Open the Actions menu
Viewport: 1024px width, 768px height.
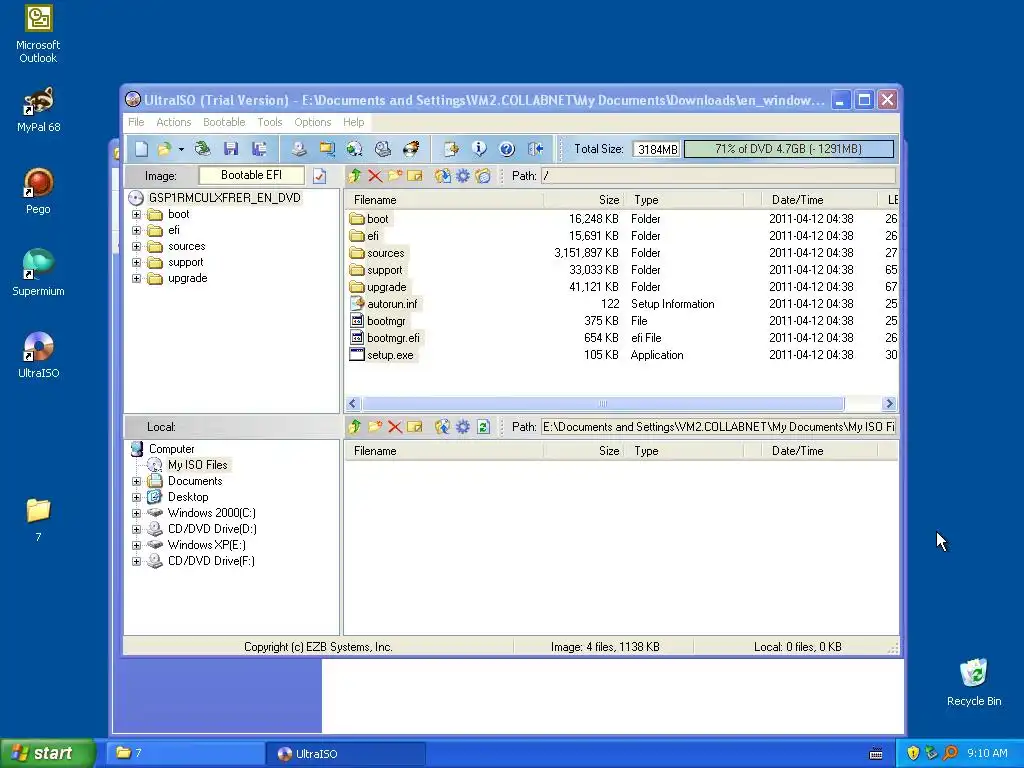[x=174, y=122]
